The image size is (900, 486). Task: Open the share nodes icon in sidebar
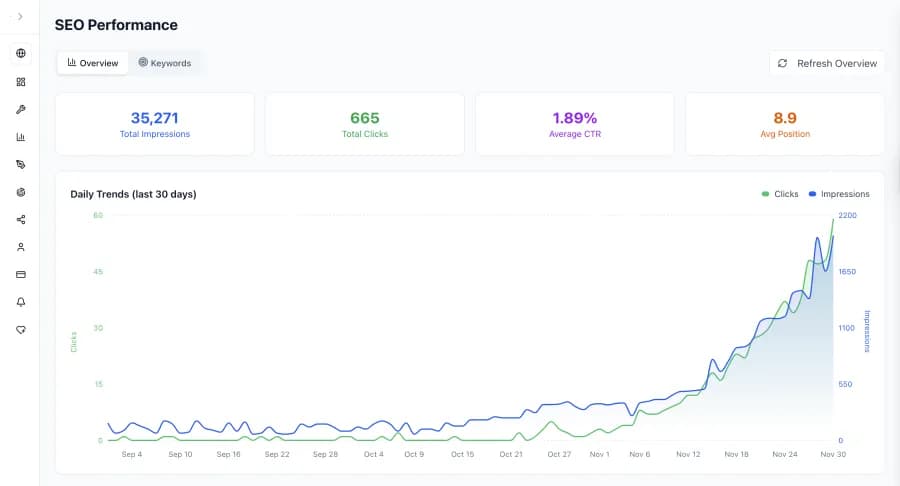click(x=20, y=219)
